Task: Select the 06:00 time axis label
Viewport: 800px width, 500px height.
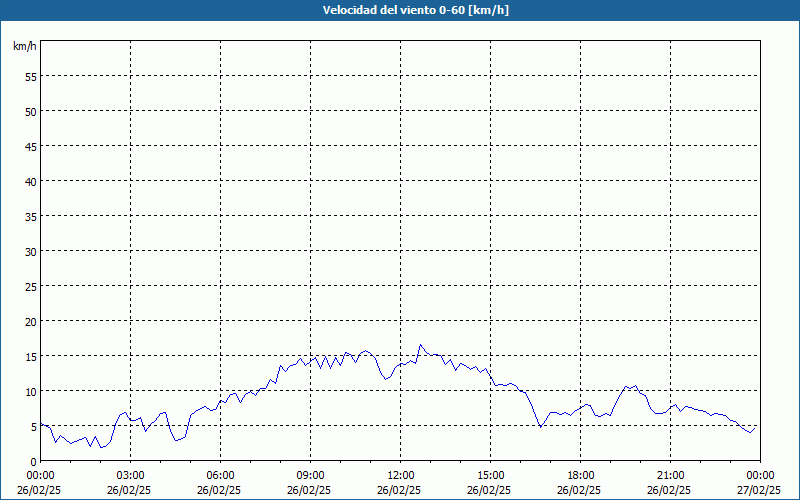Action: pos(220,476)
